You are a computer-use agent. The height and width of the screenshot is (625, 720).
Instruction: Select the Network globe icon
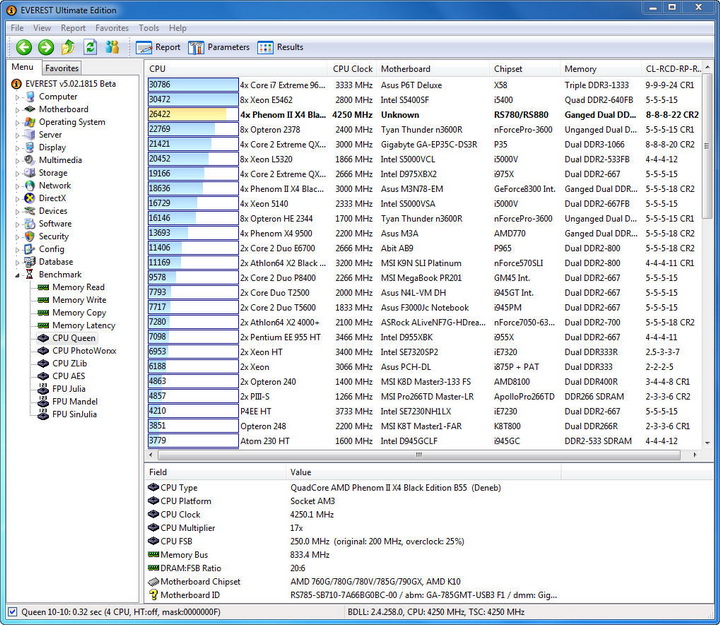click(30, 186)
